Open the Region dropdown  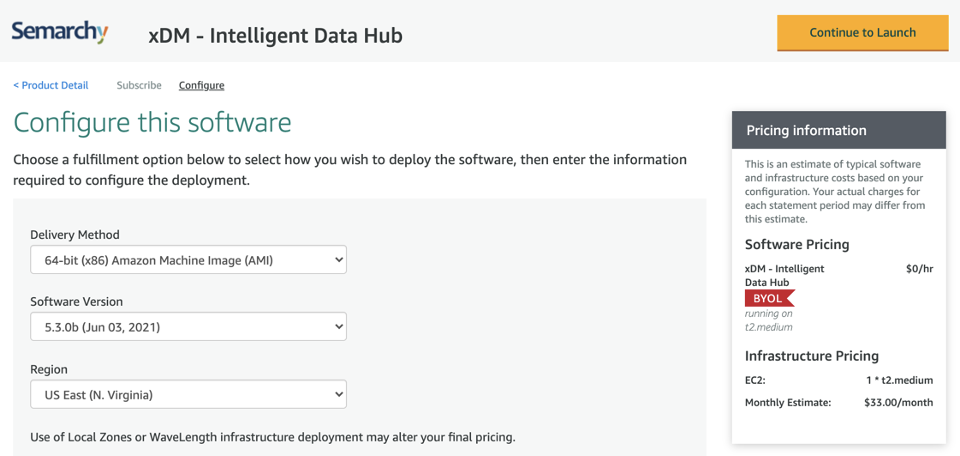(189, 395)
